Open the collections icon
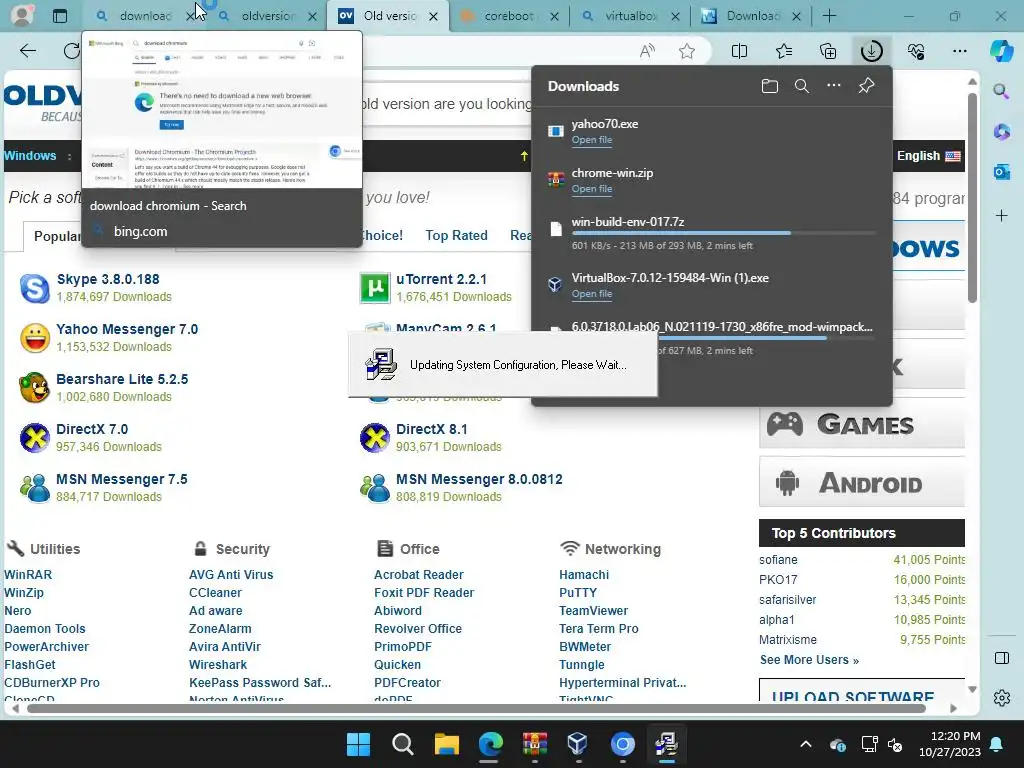The height and width of the screenshot is (768, 1024). click(827, 51)
